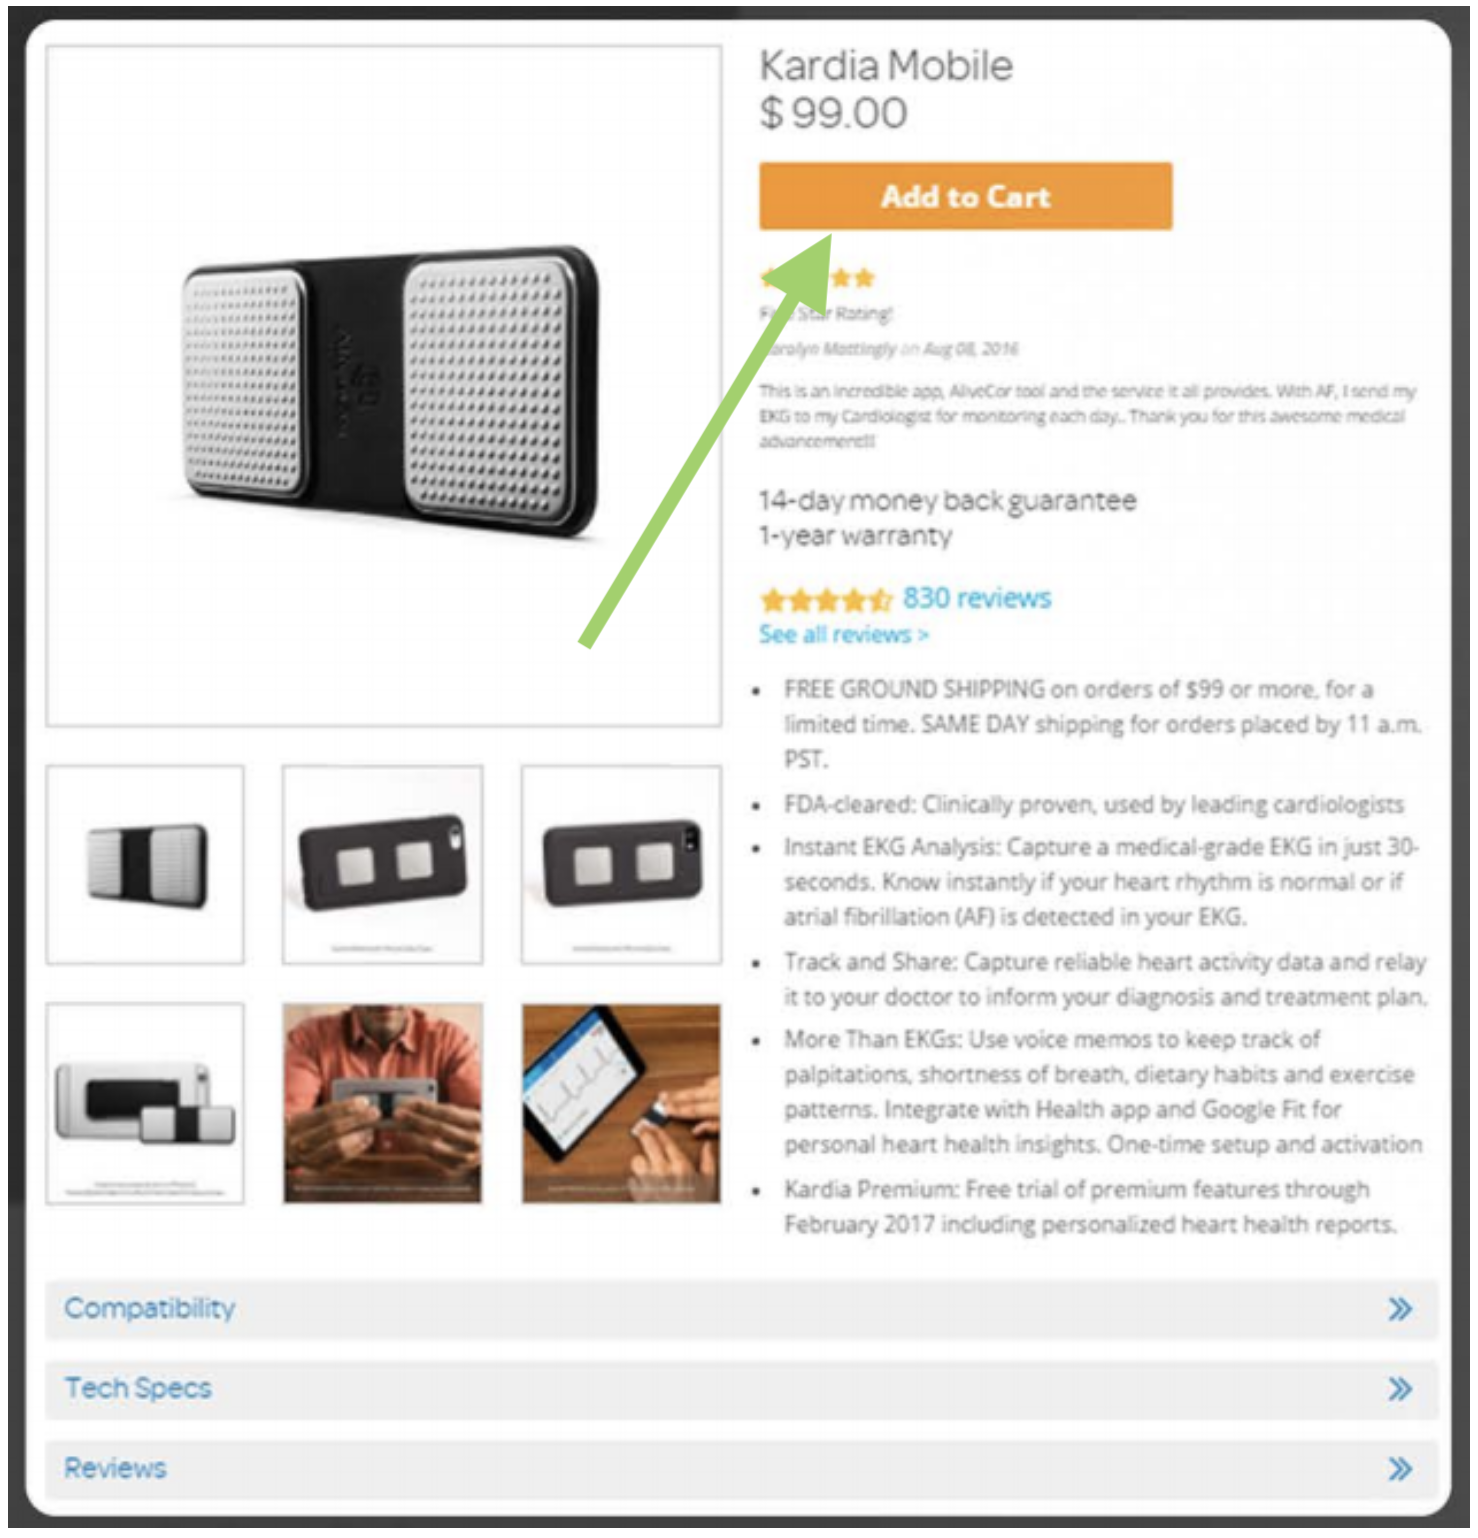The image size is (1478, 1538).
Task: Select the thumbnail of tablet showing EKG
Action: (621, 1103)
